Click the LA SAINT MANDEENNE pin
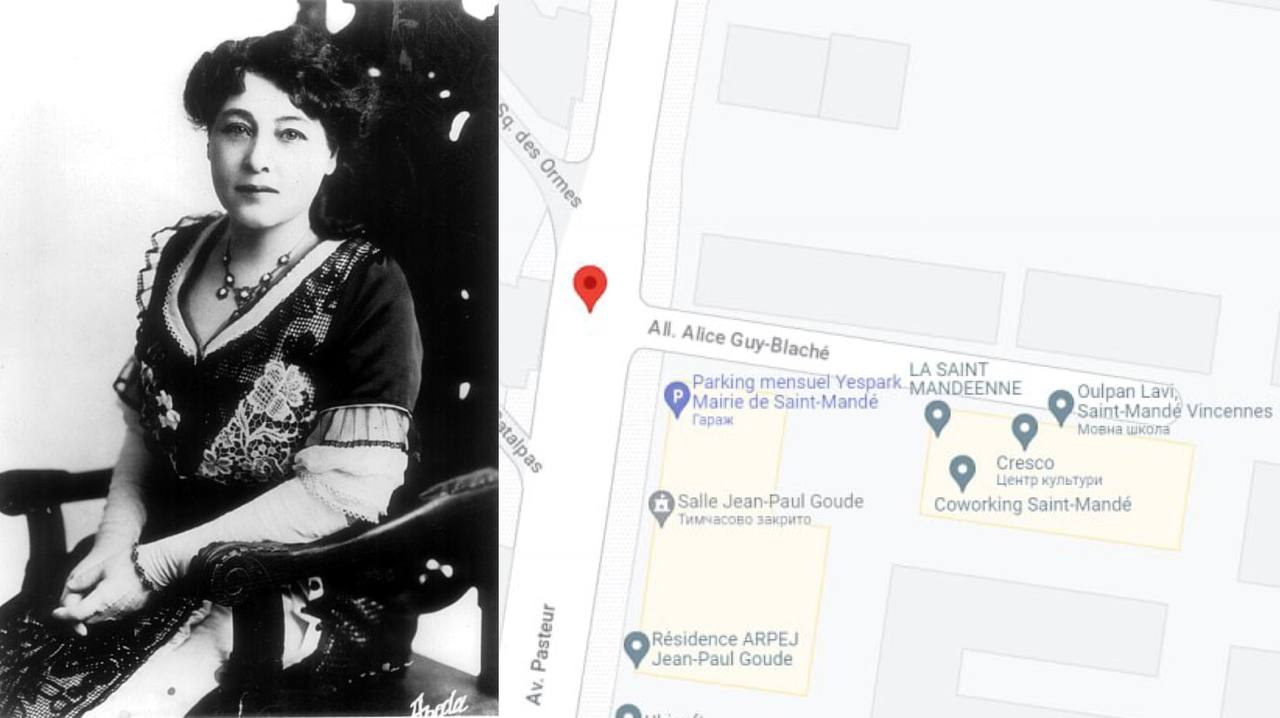The image size is (1280, 718). coord(937,417)
